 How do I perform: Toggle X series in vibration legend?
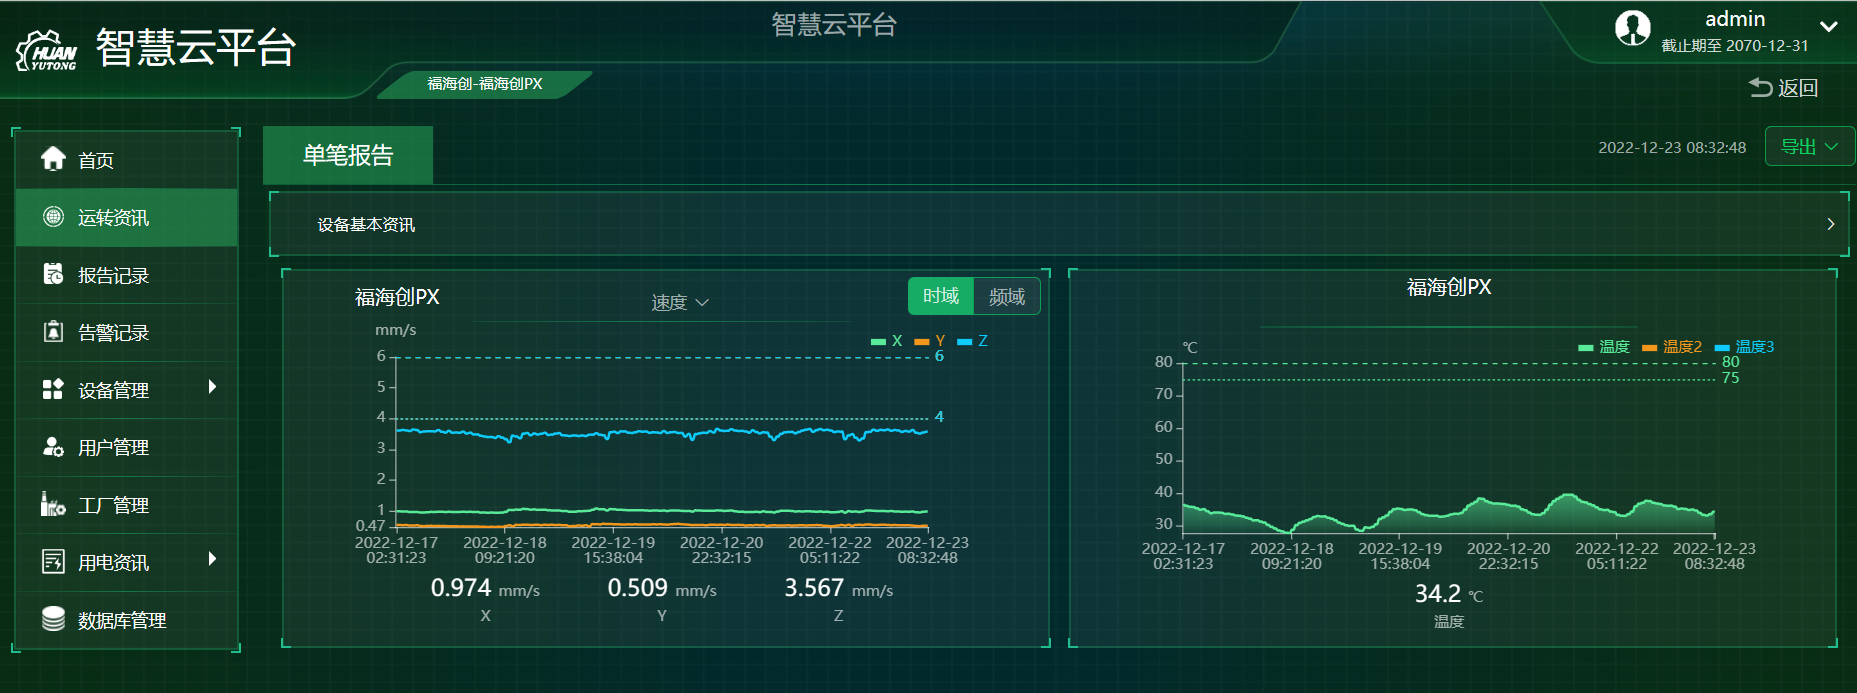[886, 341]
